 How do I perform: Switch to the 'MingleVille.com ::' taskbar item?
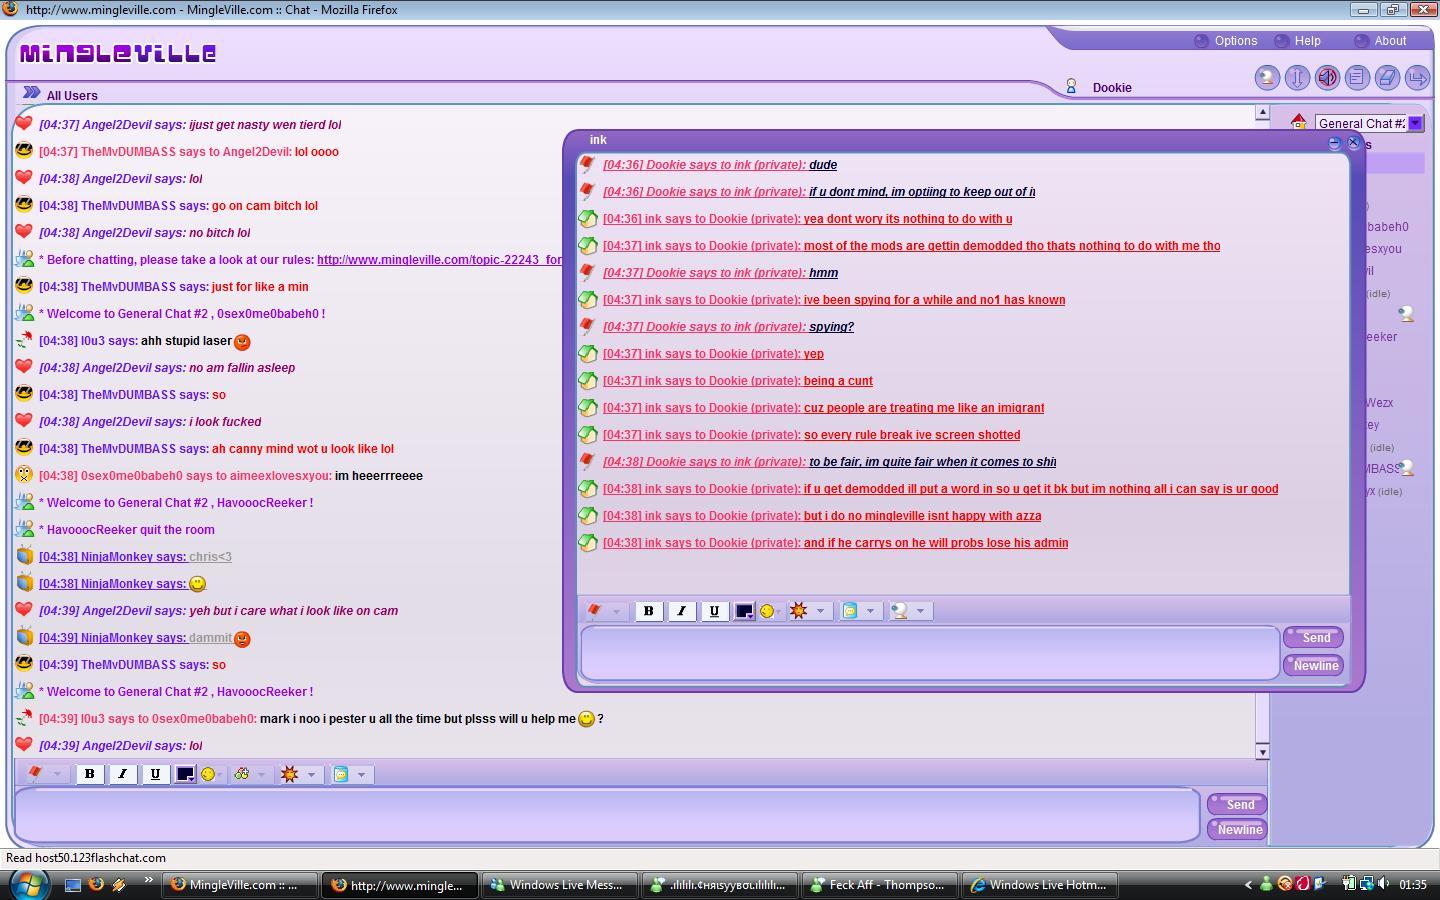(x=240, y=885)
